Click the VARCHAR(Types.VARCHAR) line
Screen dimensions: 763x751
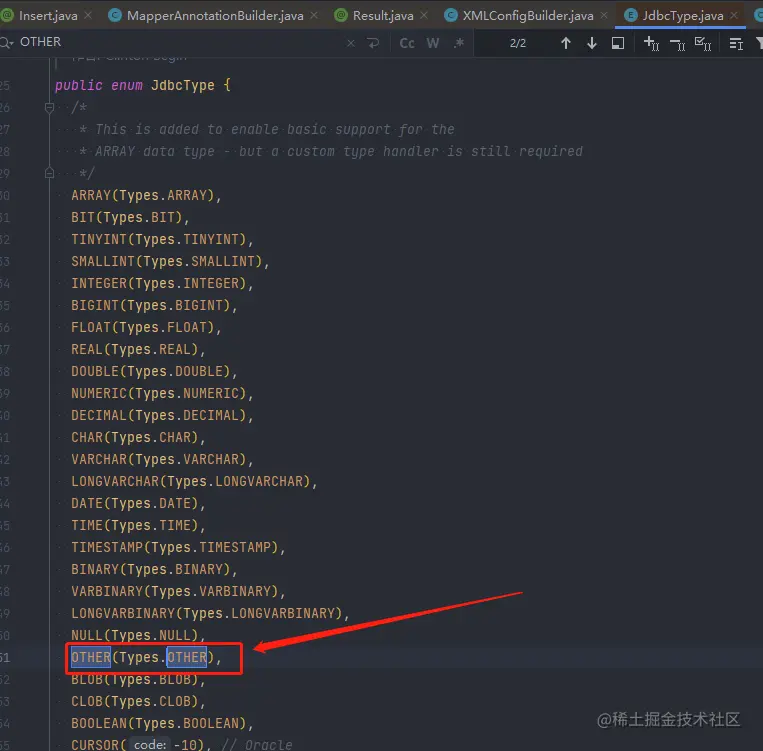tap(162, 459)
